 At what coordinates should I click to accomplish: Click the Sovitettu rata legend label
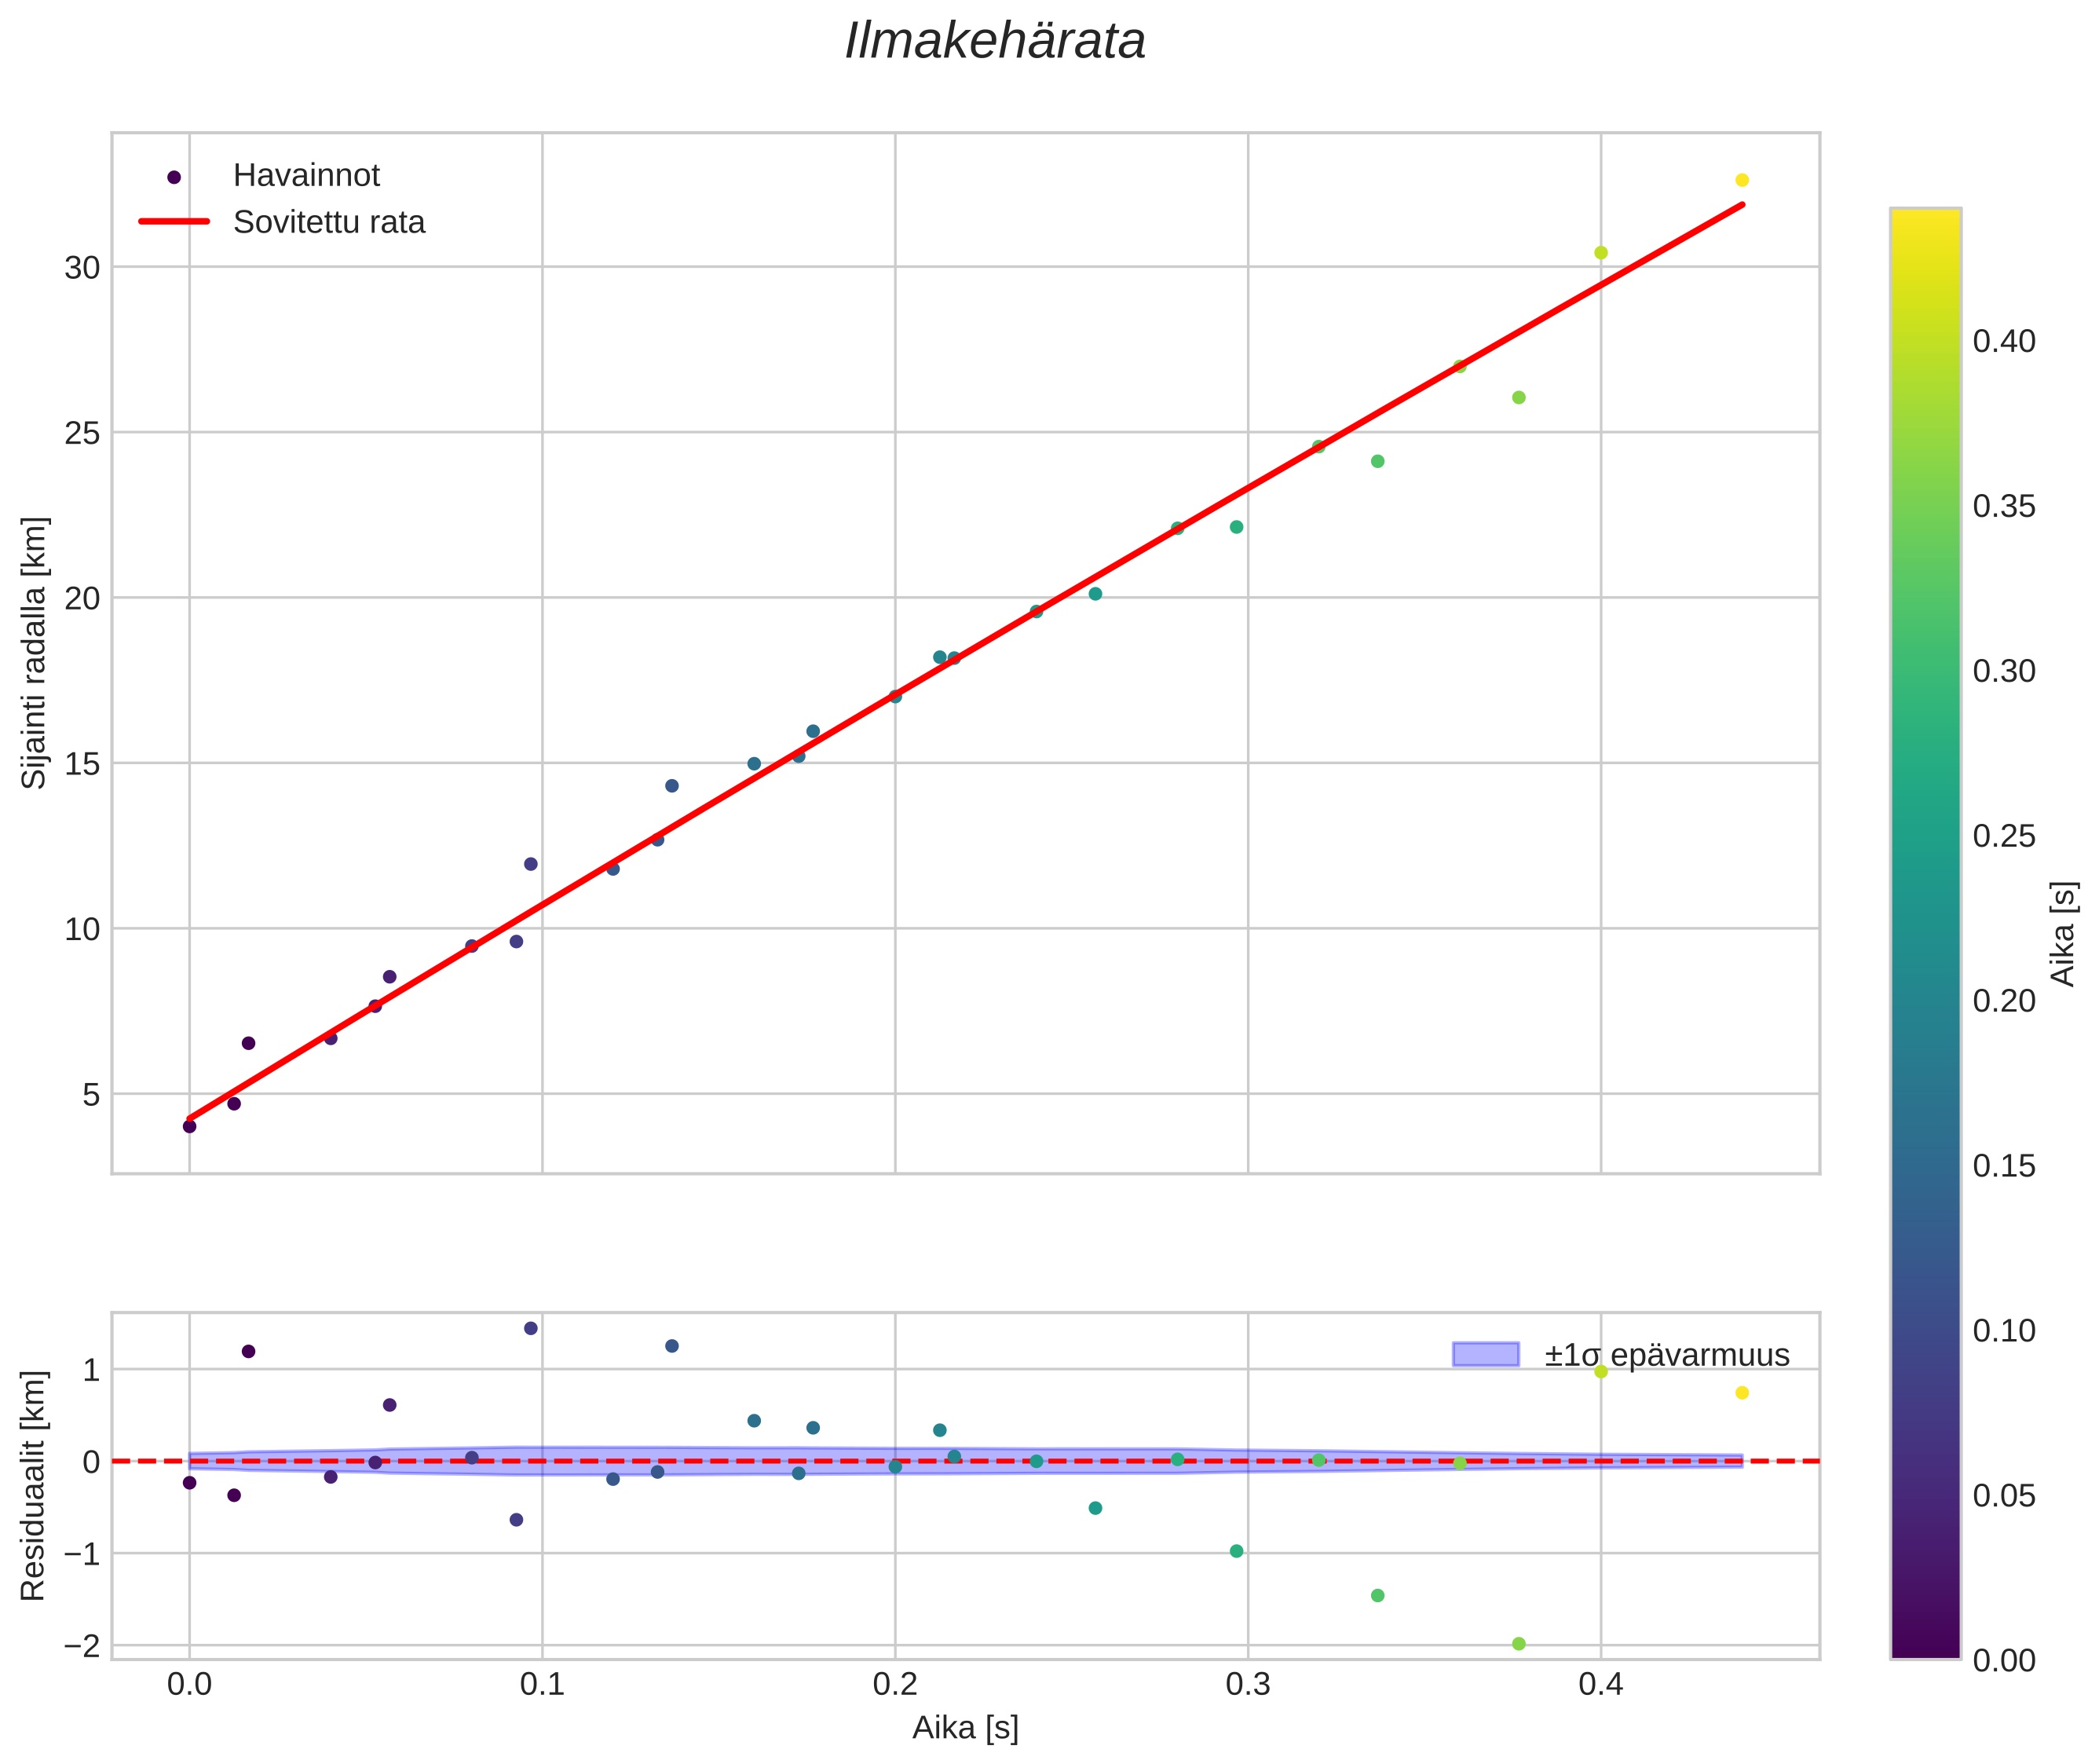point(329,222)
